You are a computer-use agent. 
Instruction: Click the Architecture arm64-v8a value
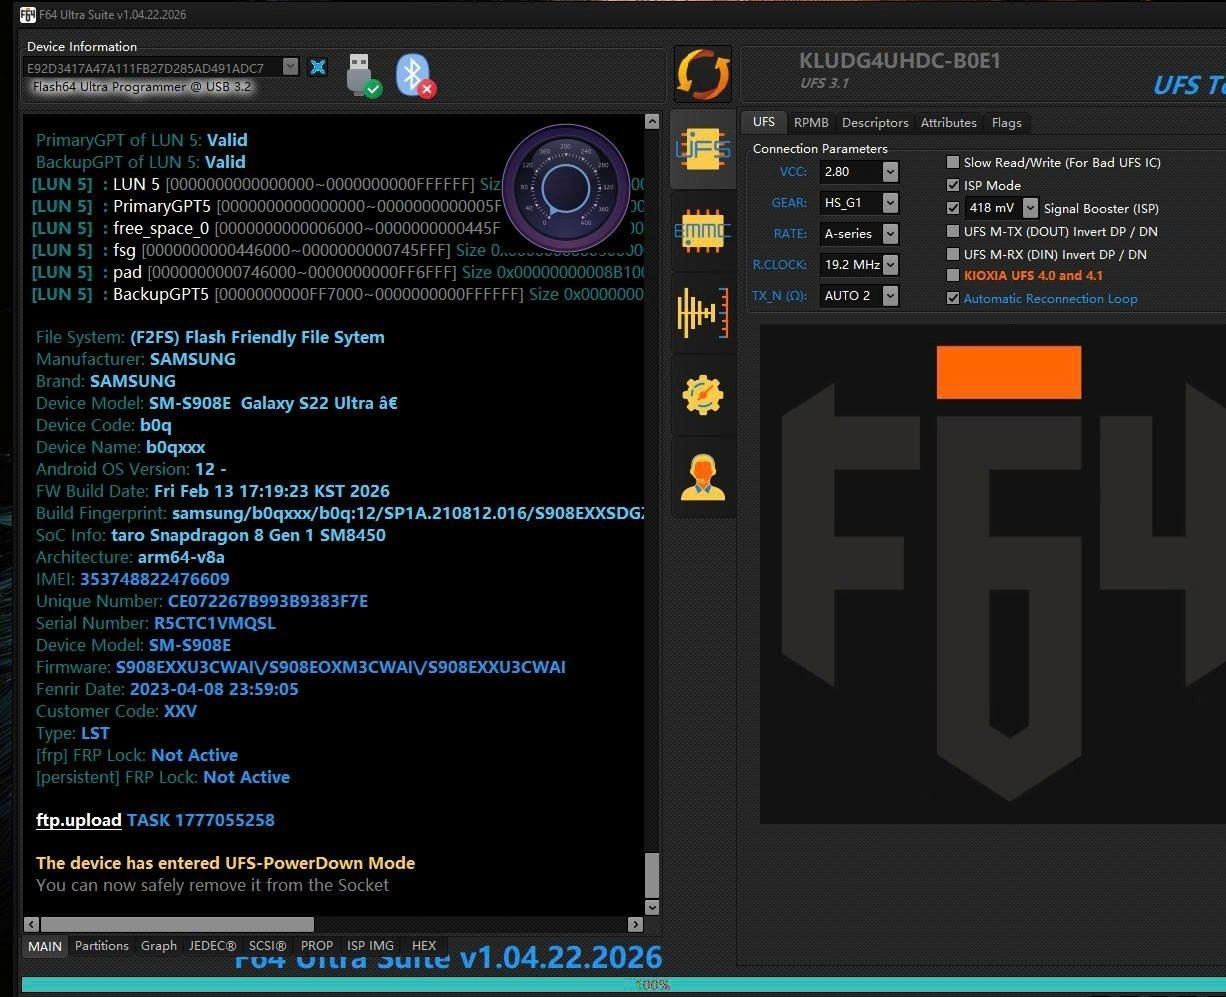point(181,557)
